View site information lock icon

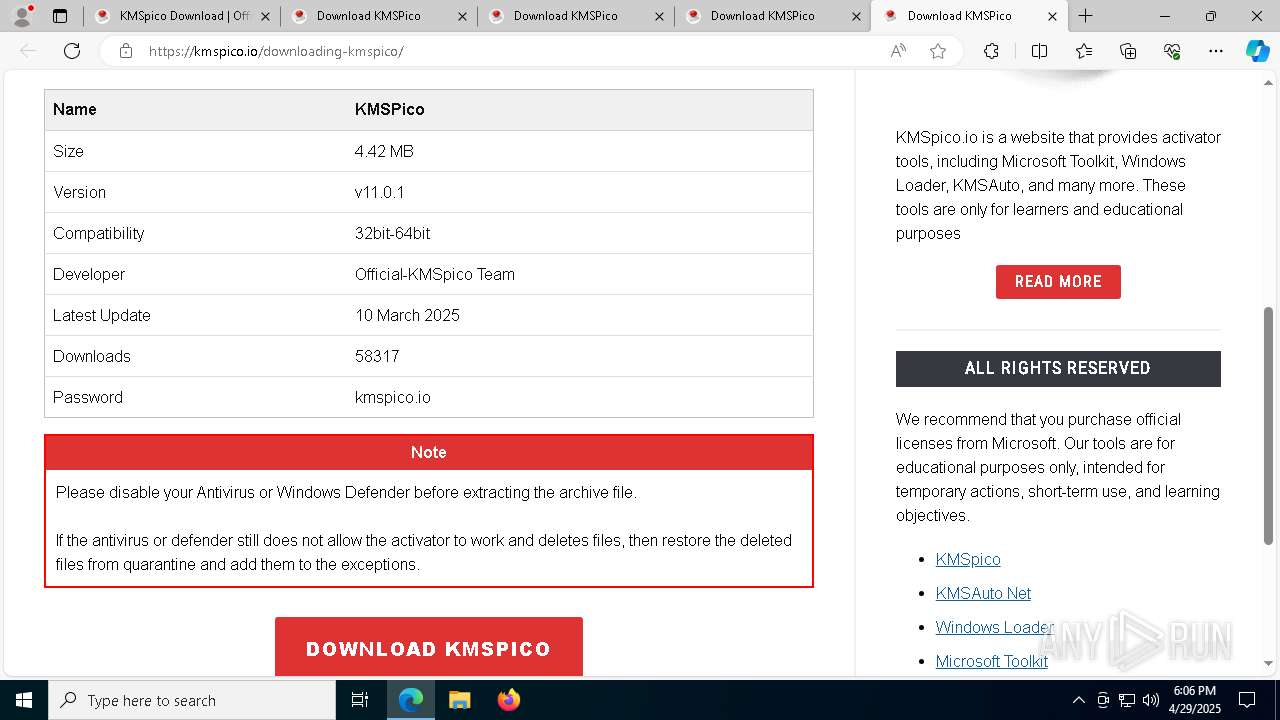pos(126,51)
